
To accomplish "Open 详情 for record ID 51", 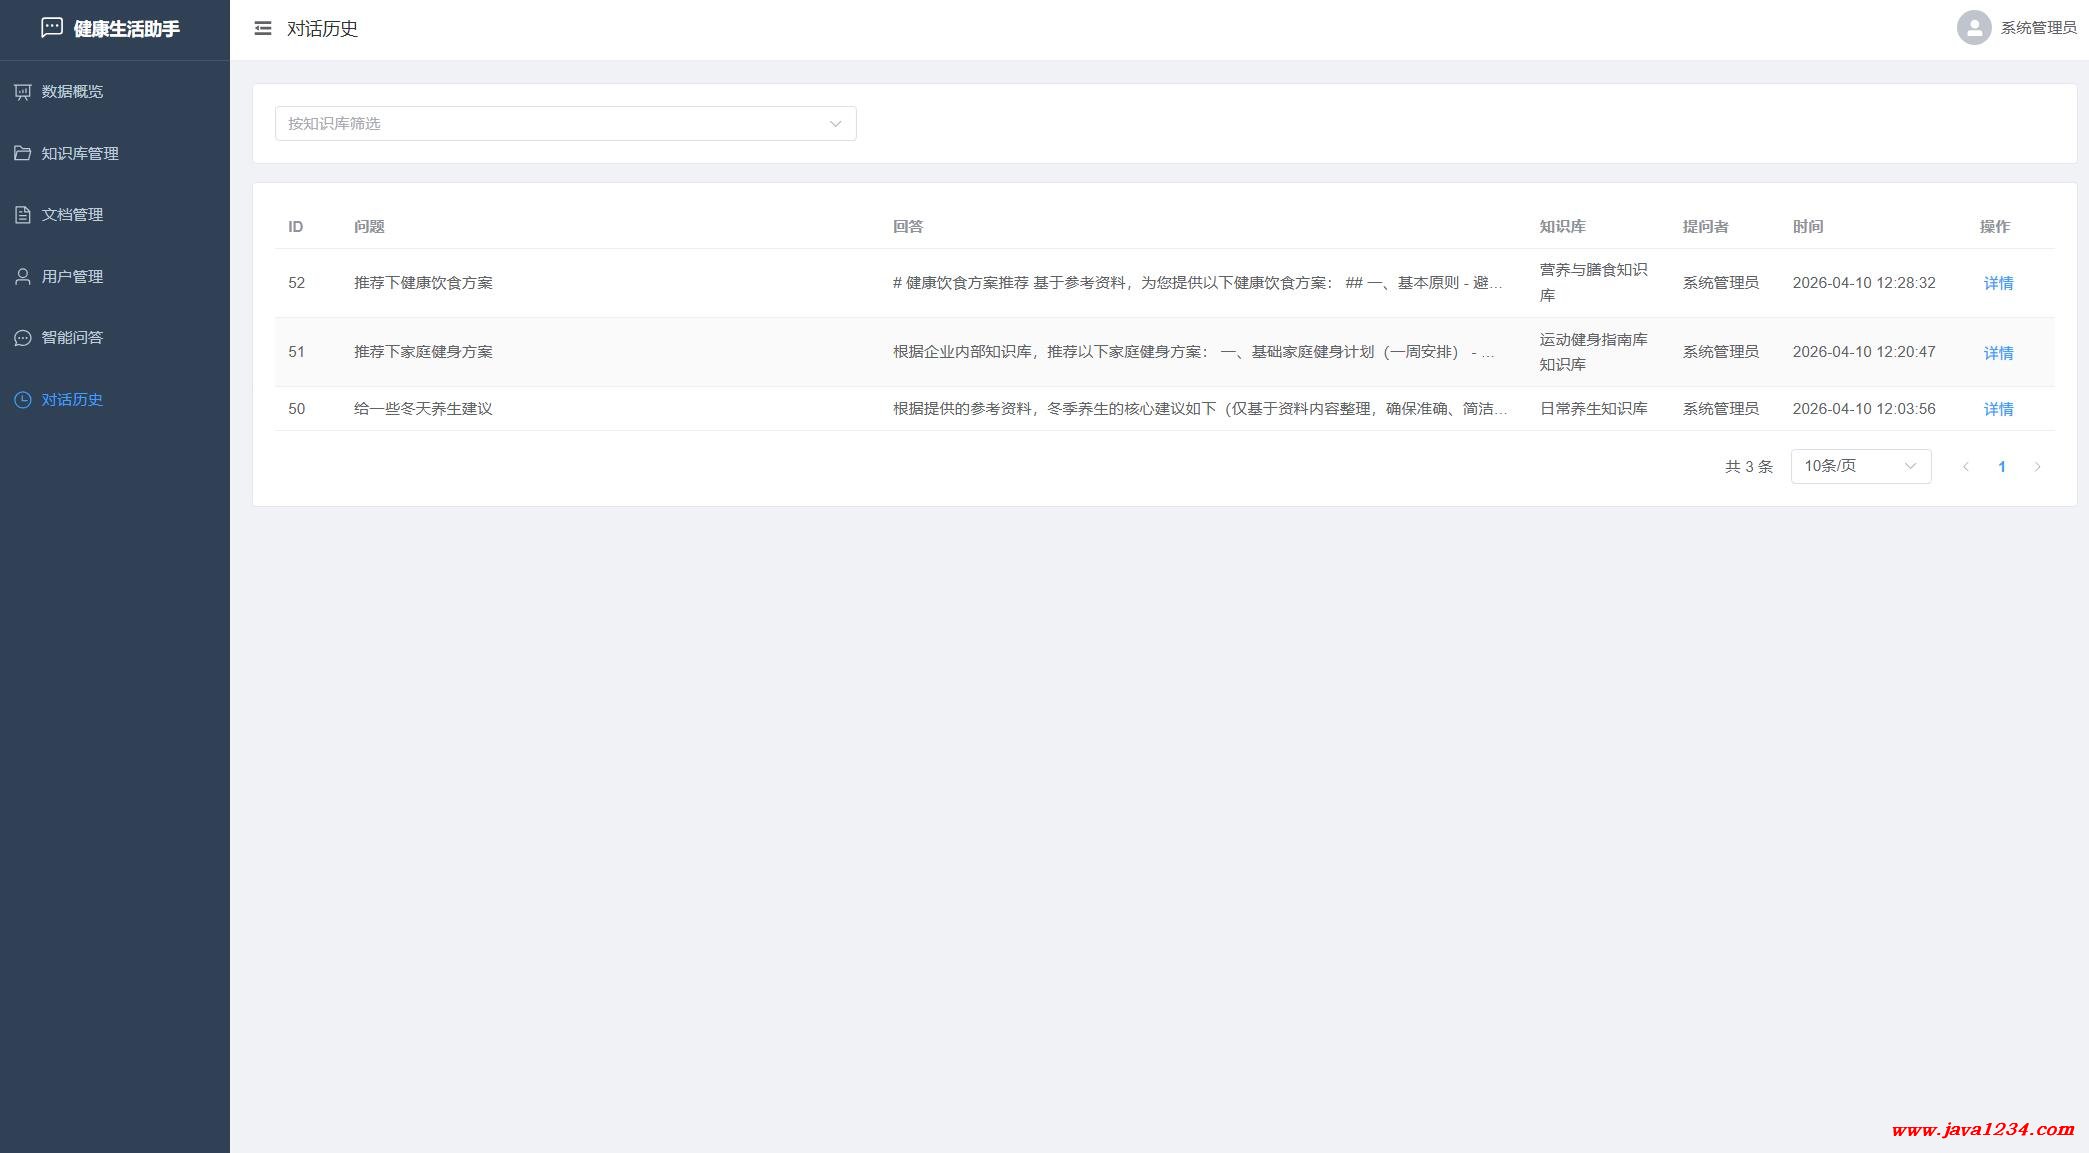I will 1998,353.
